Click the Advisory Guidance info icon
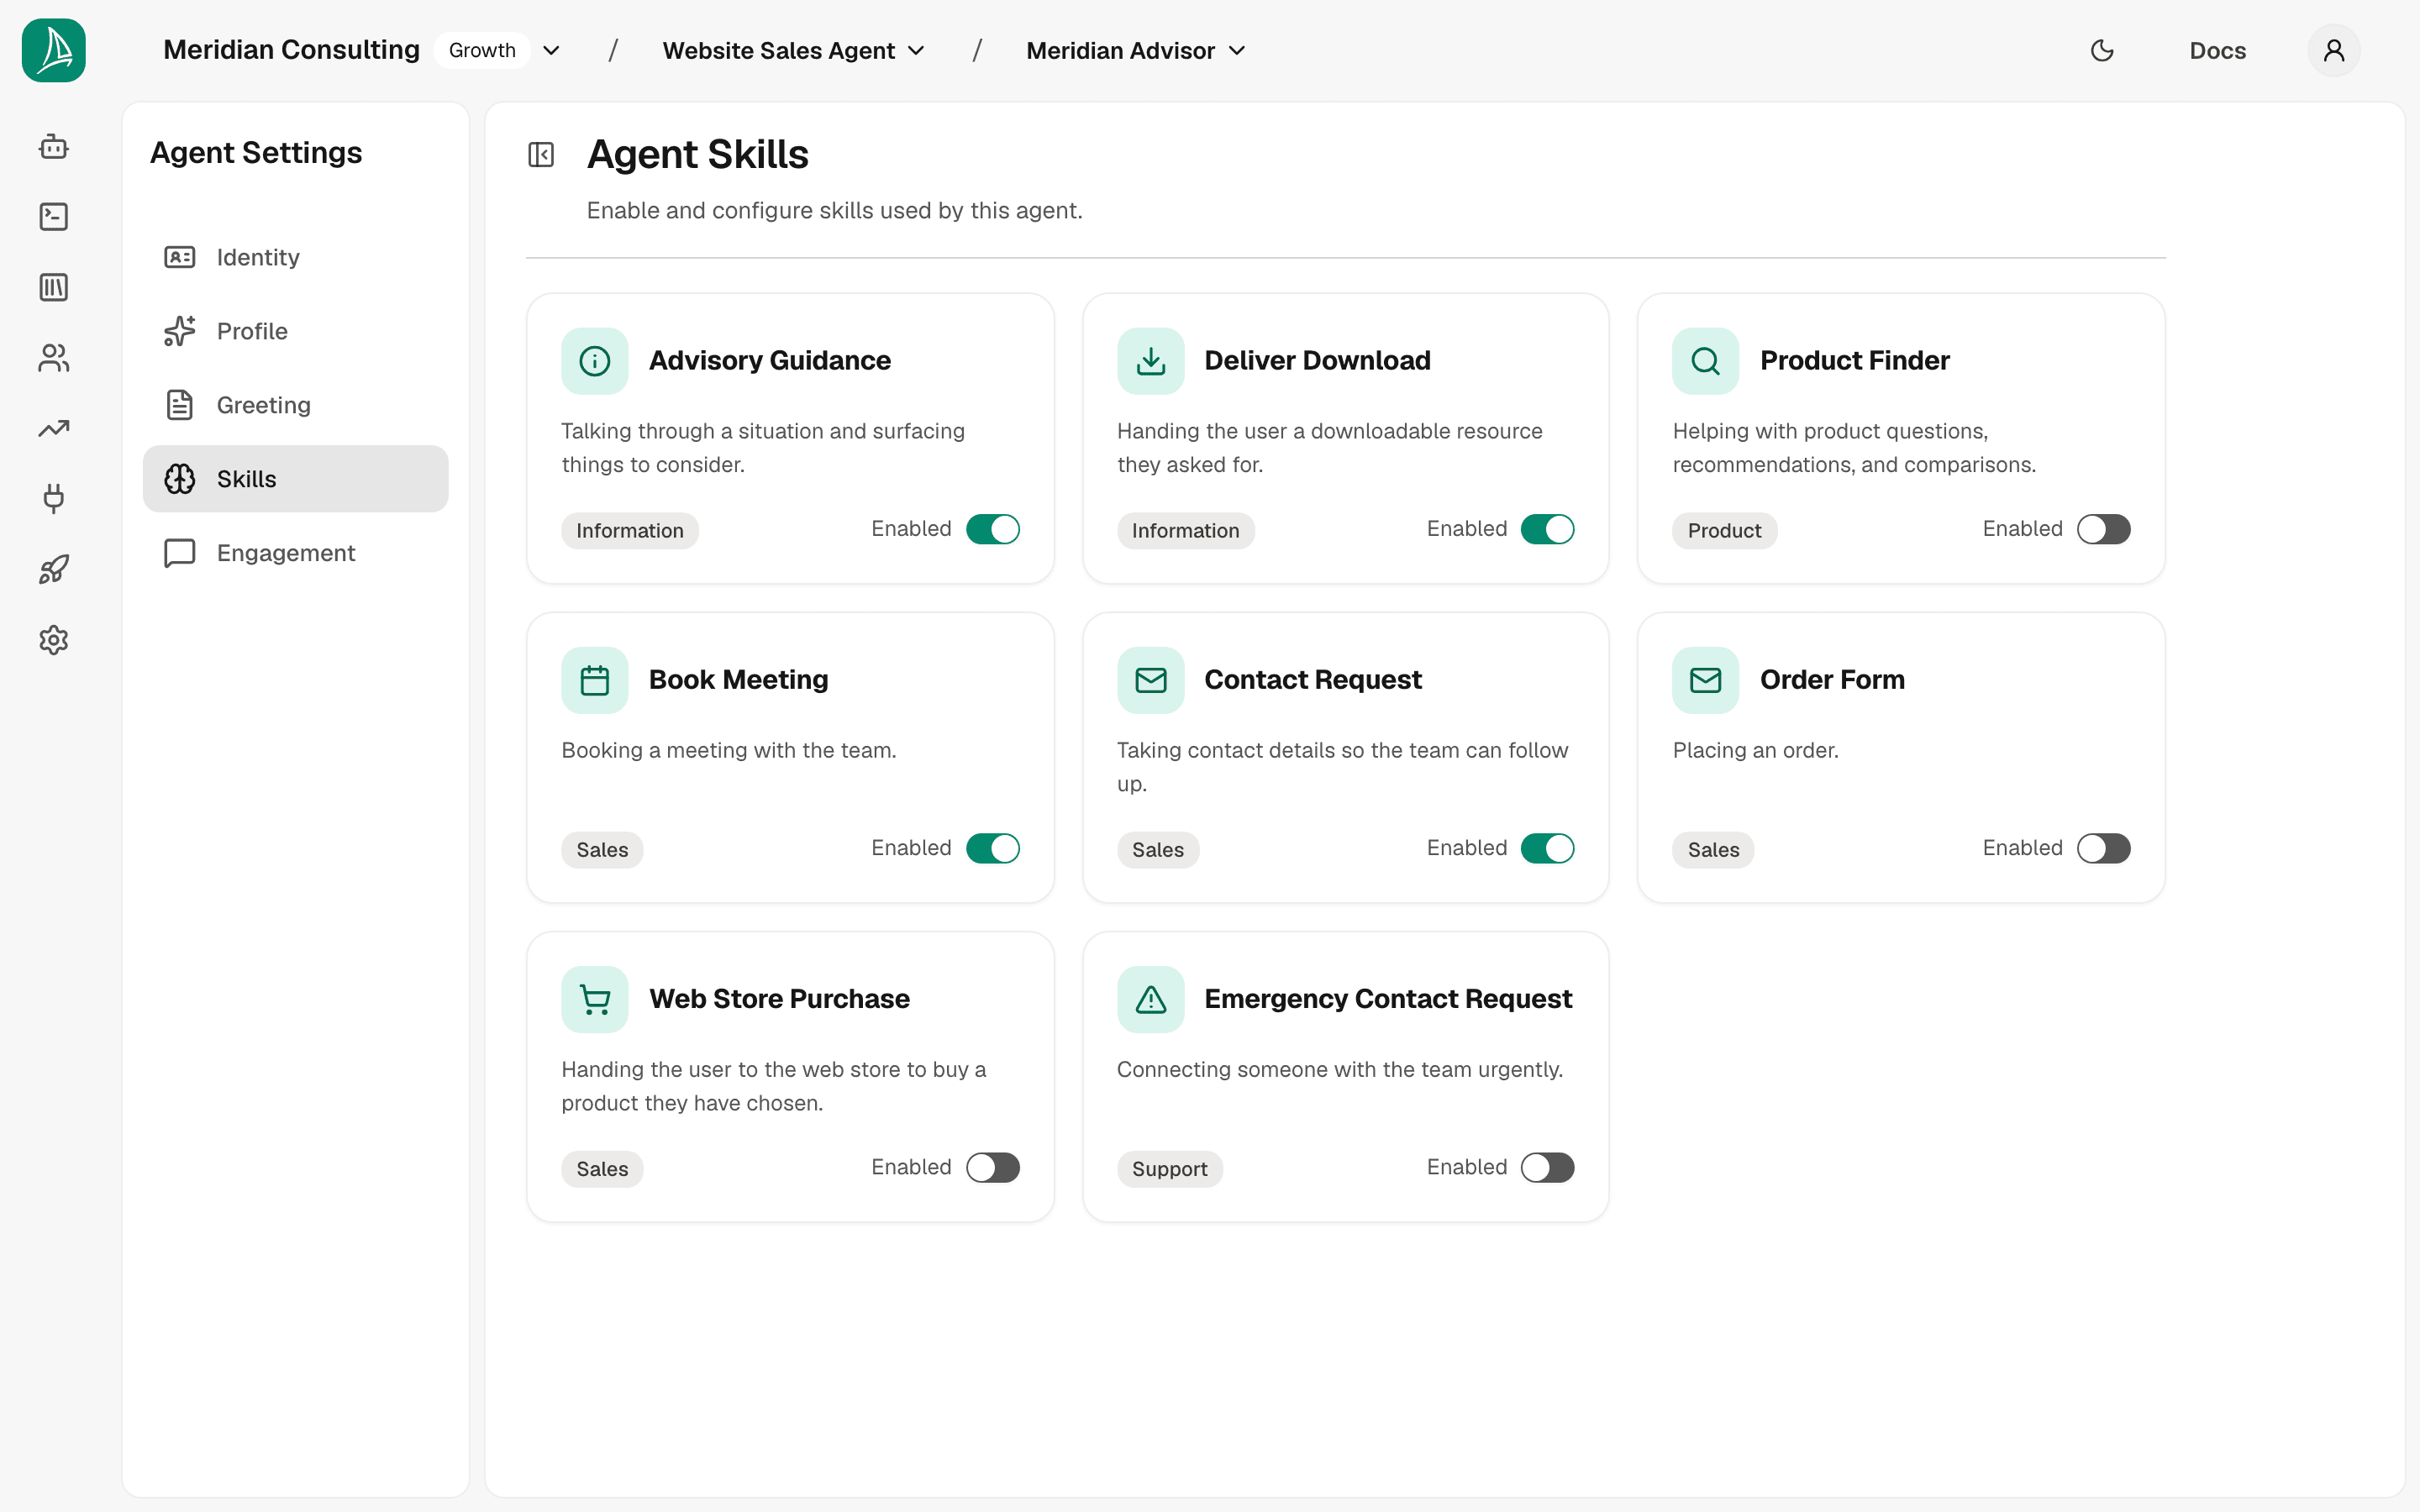Viewport: 2420px width, 1512px height. coord(595,361)
